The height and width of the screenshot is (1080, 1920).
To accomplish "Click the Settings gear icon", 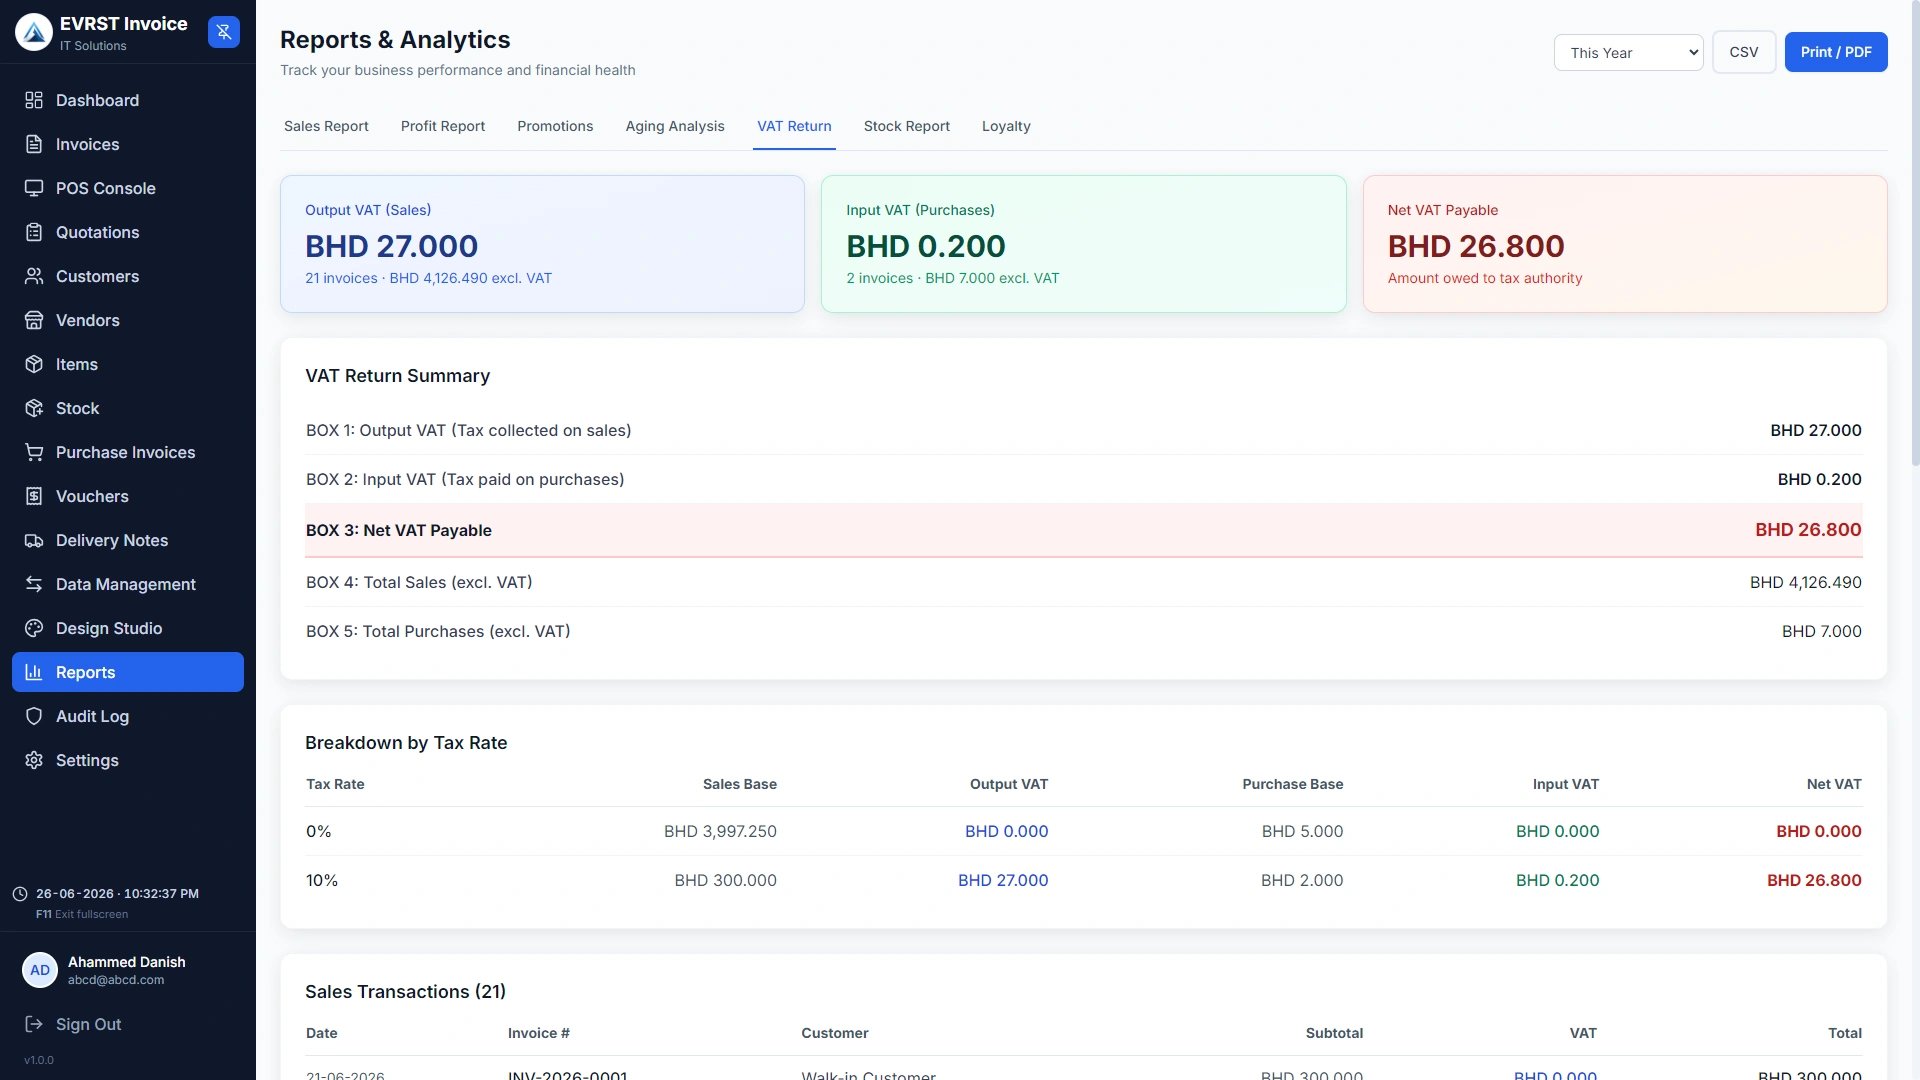I will [34, 760].
